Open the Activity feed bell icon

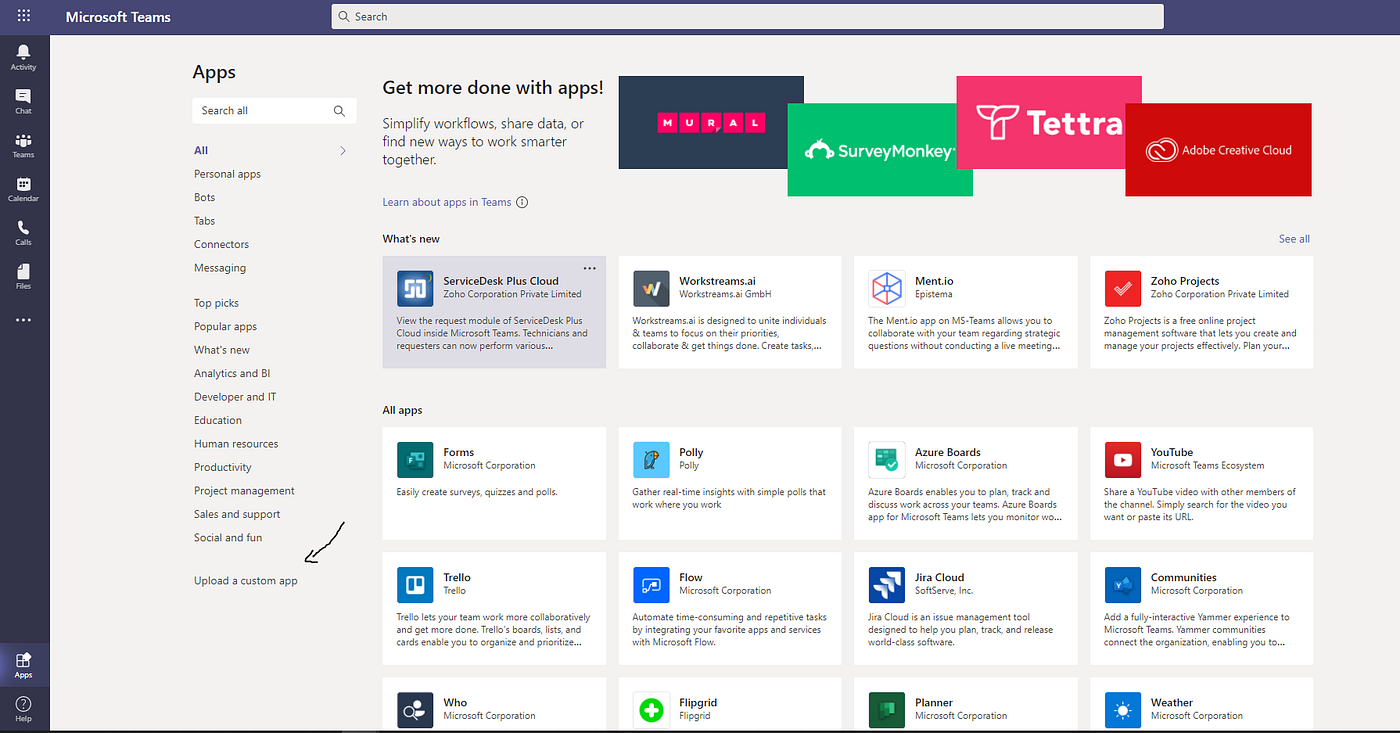[x=22, y=53]
